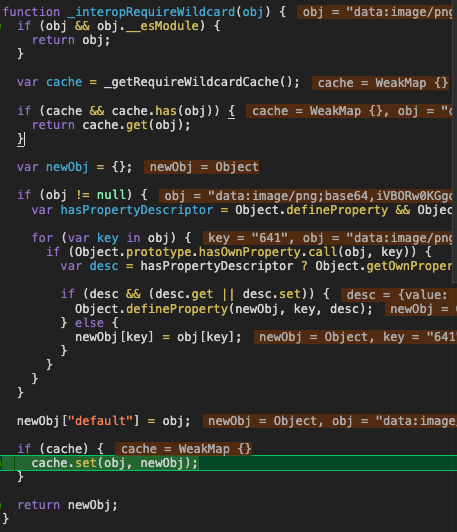The image size is (457, 532).
Task: Click the newObj["default"] = obj assignment
Action: pos(104,421)
